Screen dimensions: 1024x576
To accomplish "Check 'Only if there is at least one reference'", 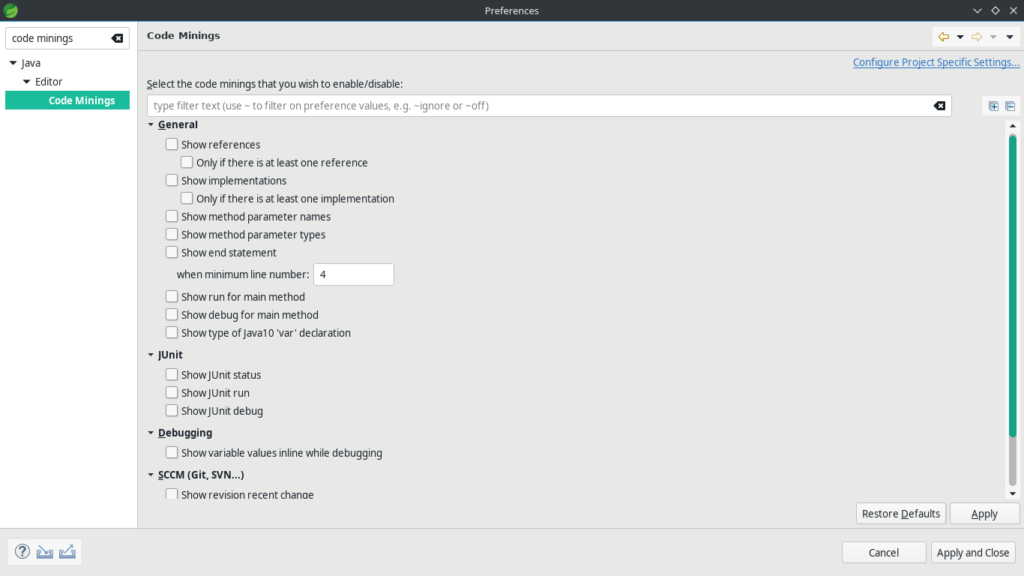I will pyautogui.click(x=187, y=162).
